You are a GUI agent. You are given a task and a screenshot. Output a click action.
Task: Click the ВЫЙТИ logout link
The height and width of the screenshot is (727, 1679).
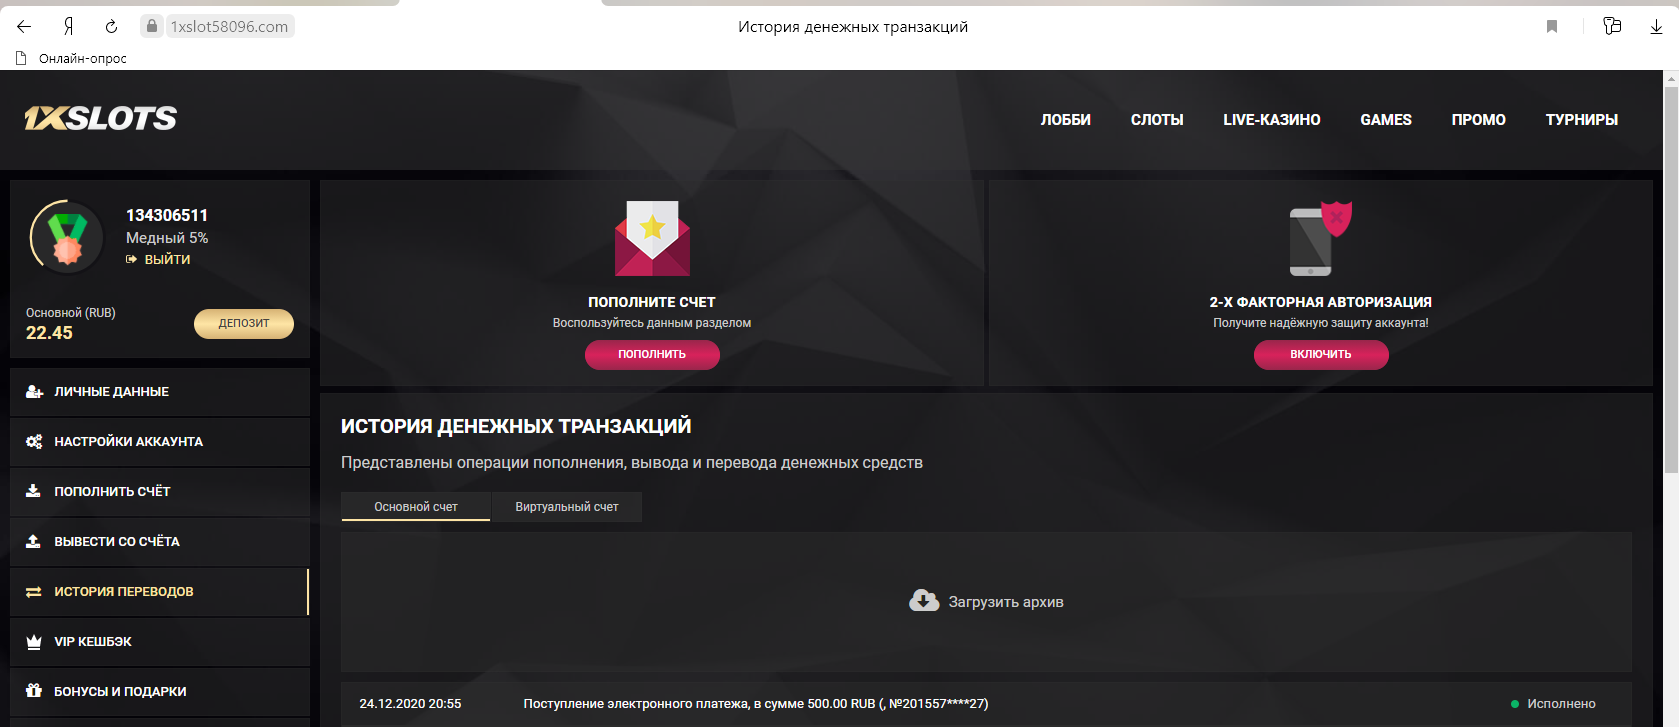coord(167,259)
